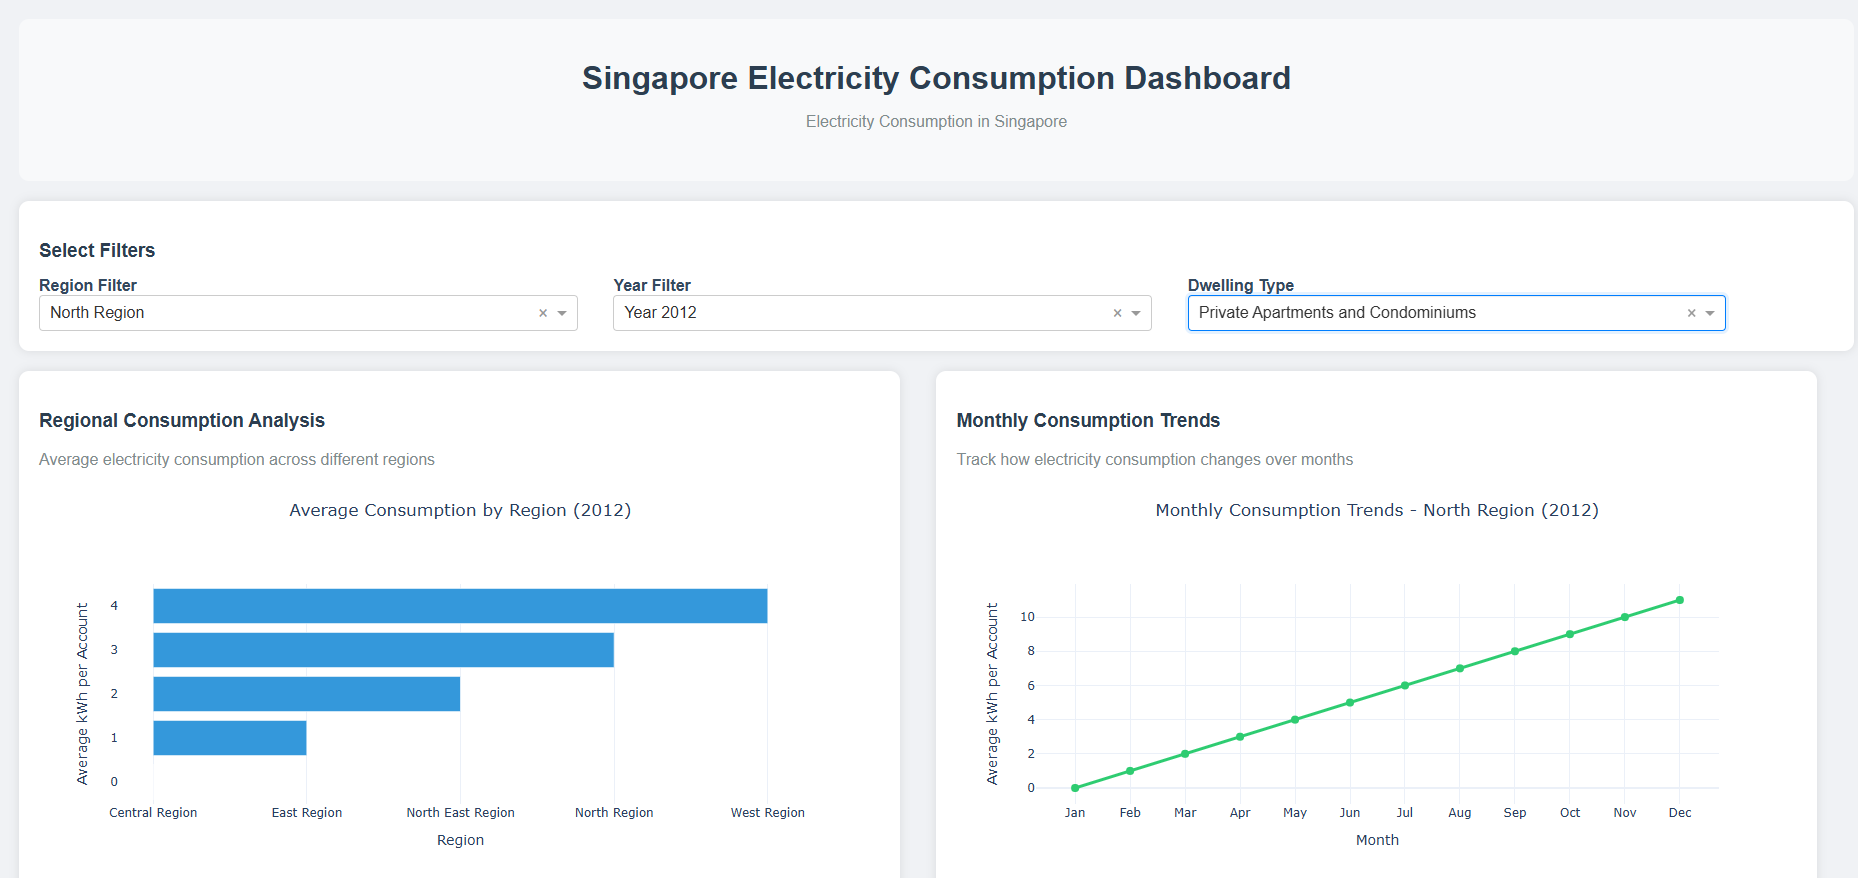Click the Sep data point on trend line
This screenshot has height=878, width=1858.
pos(1515,651)
